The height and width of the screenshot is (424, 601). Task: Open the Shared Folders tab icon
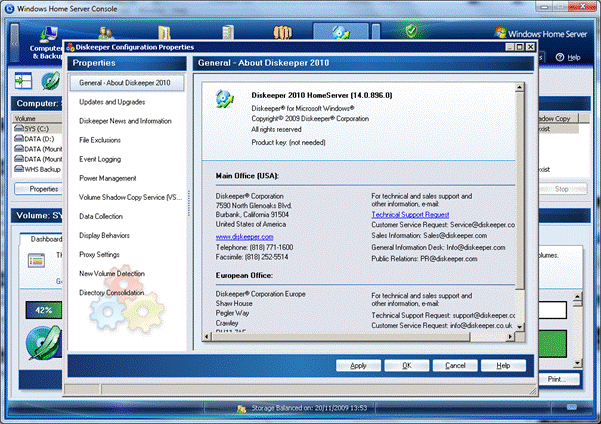[x=164, y=33]
